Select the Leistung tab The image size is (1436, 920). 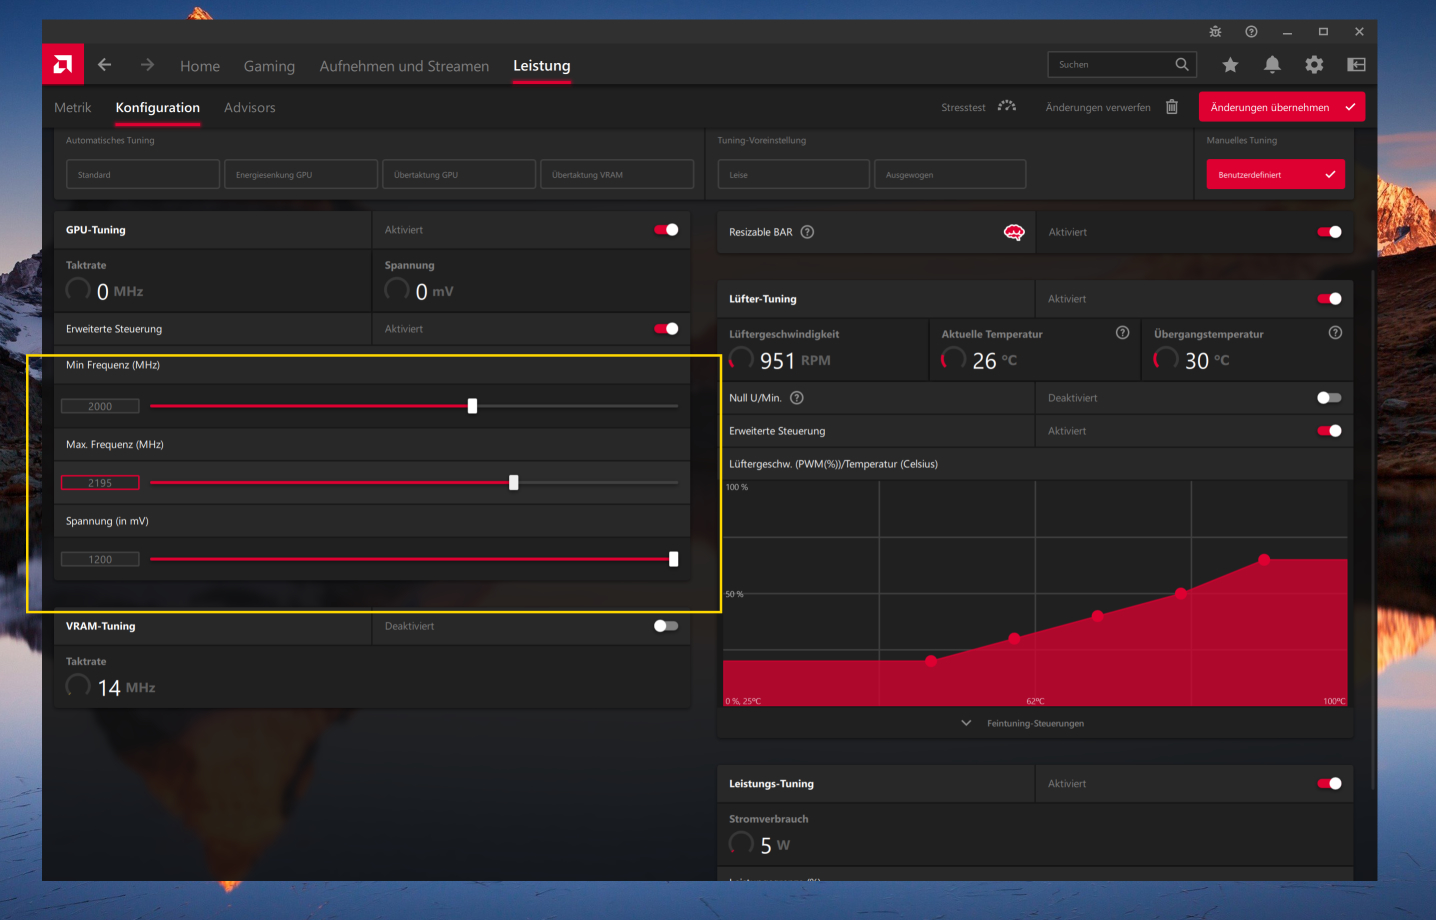[542, 66]
